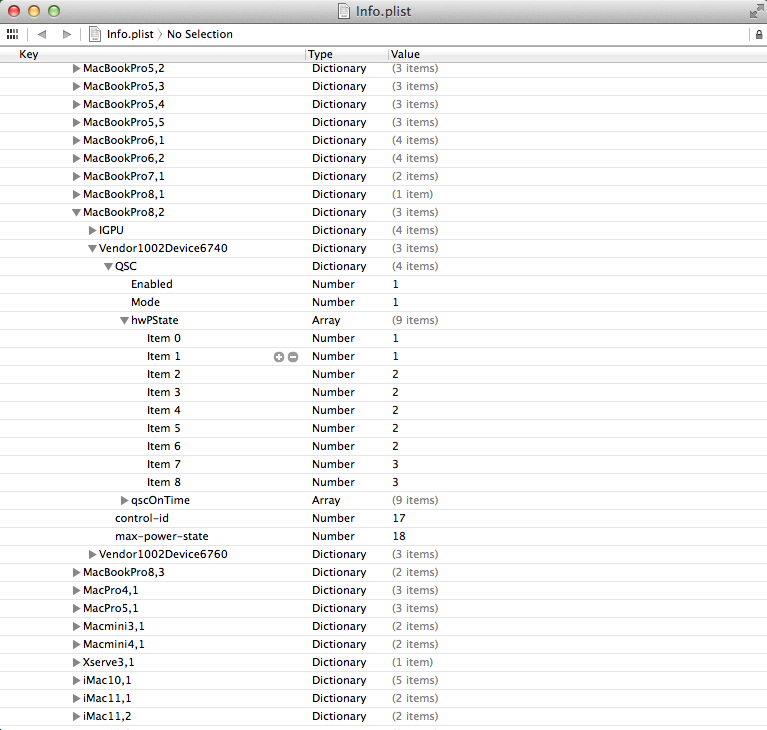Remove the Item 1 row
Screen dimensions: 767x730
click(293, 357)
